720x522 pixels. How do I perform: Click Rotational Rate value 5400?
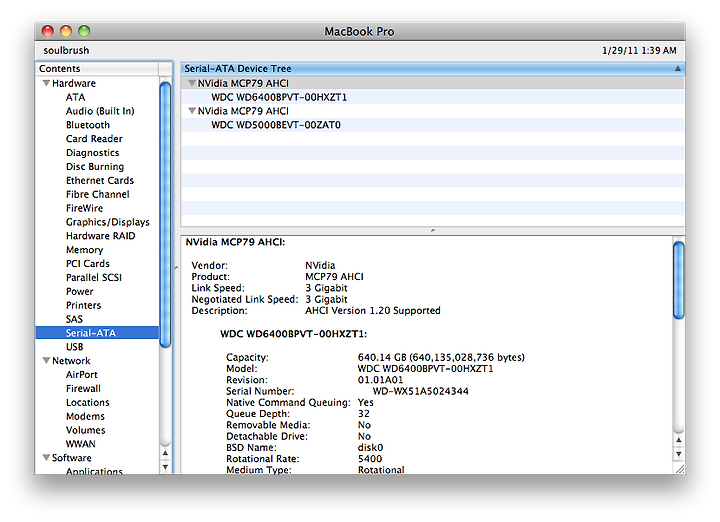coord(370,459)
